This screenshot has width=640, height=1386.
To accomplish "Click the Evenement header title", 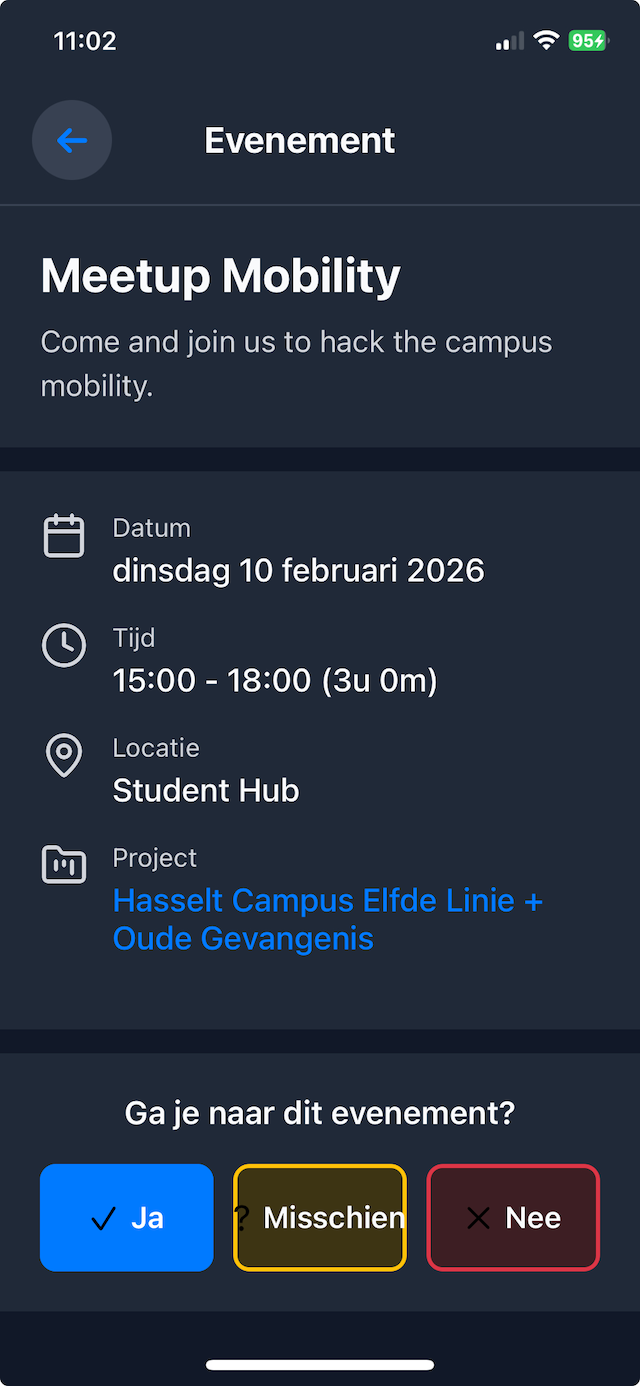I will pos(300,140).
